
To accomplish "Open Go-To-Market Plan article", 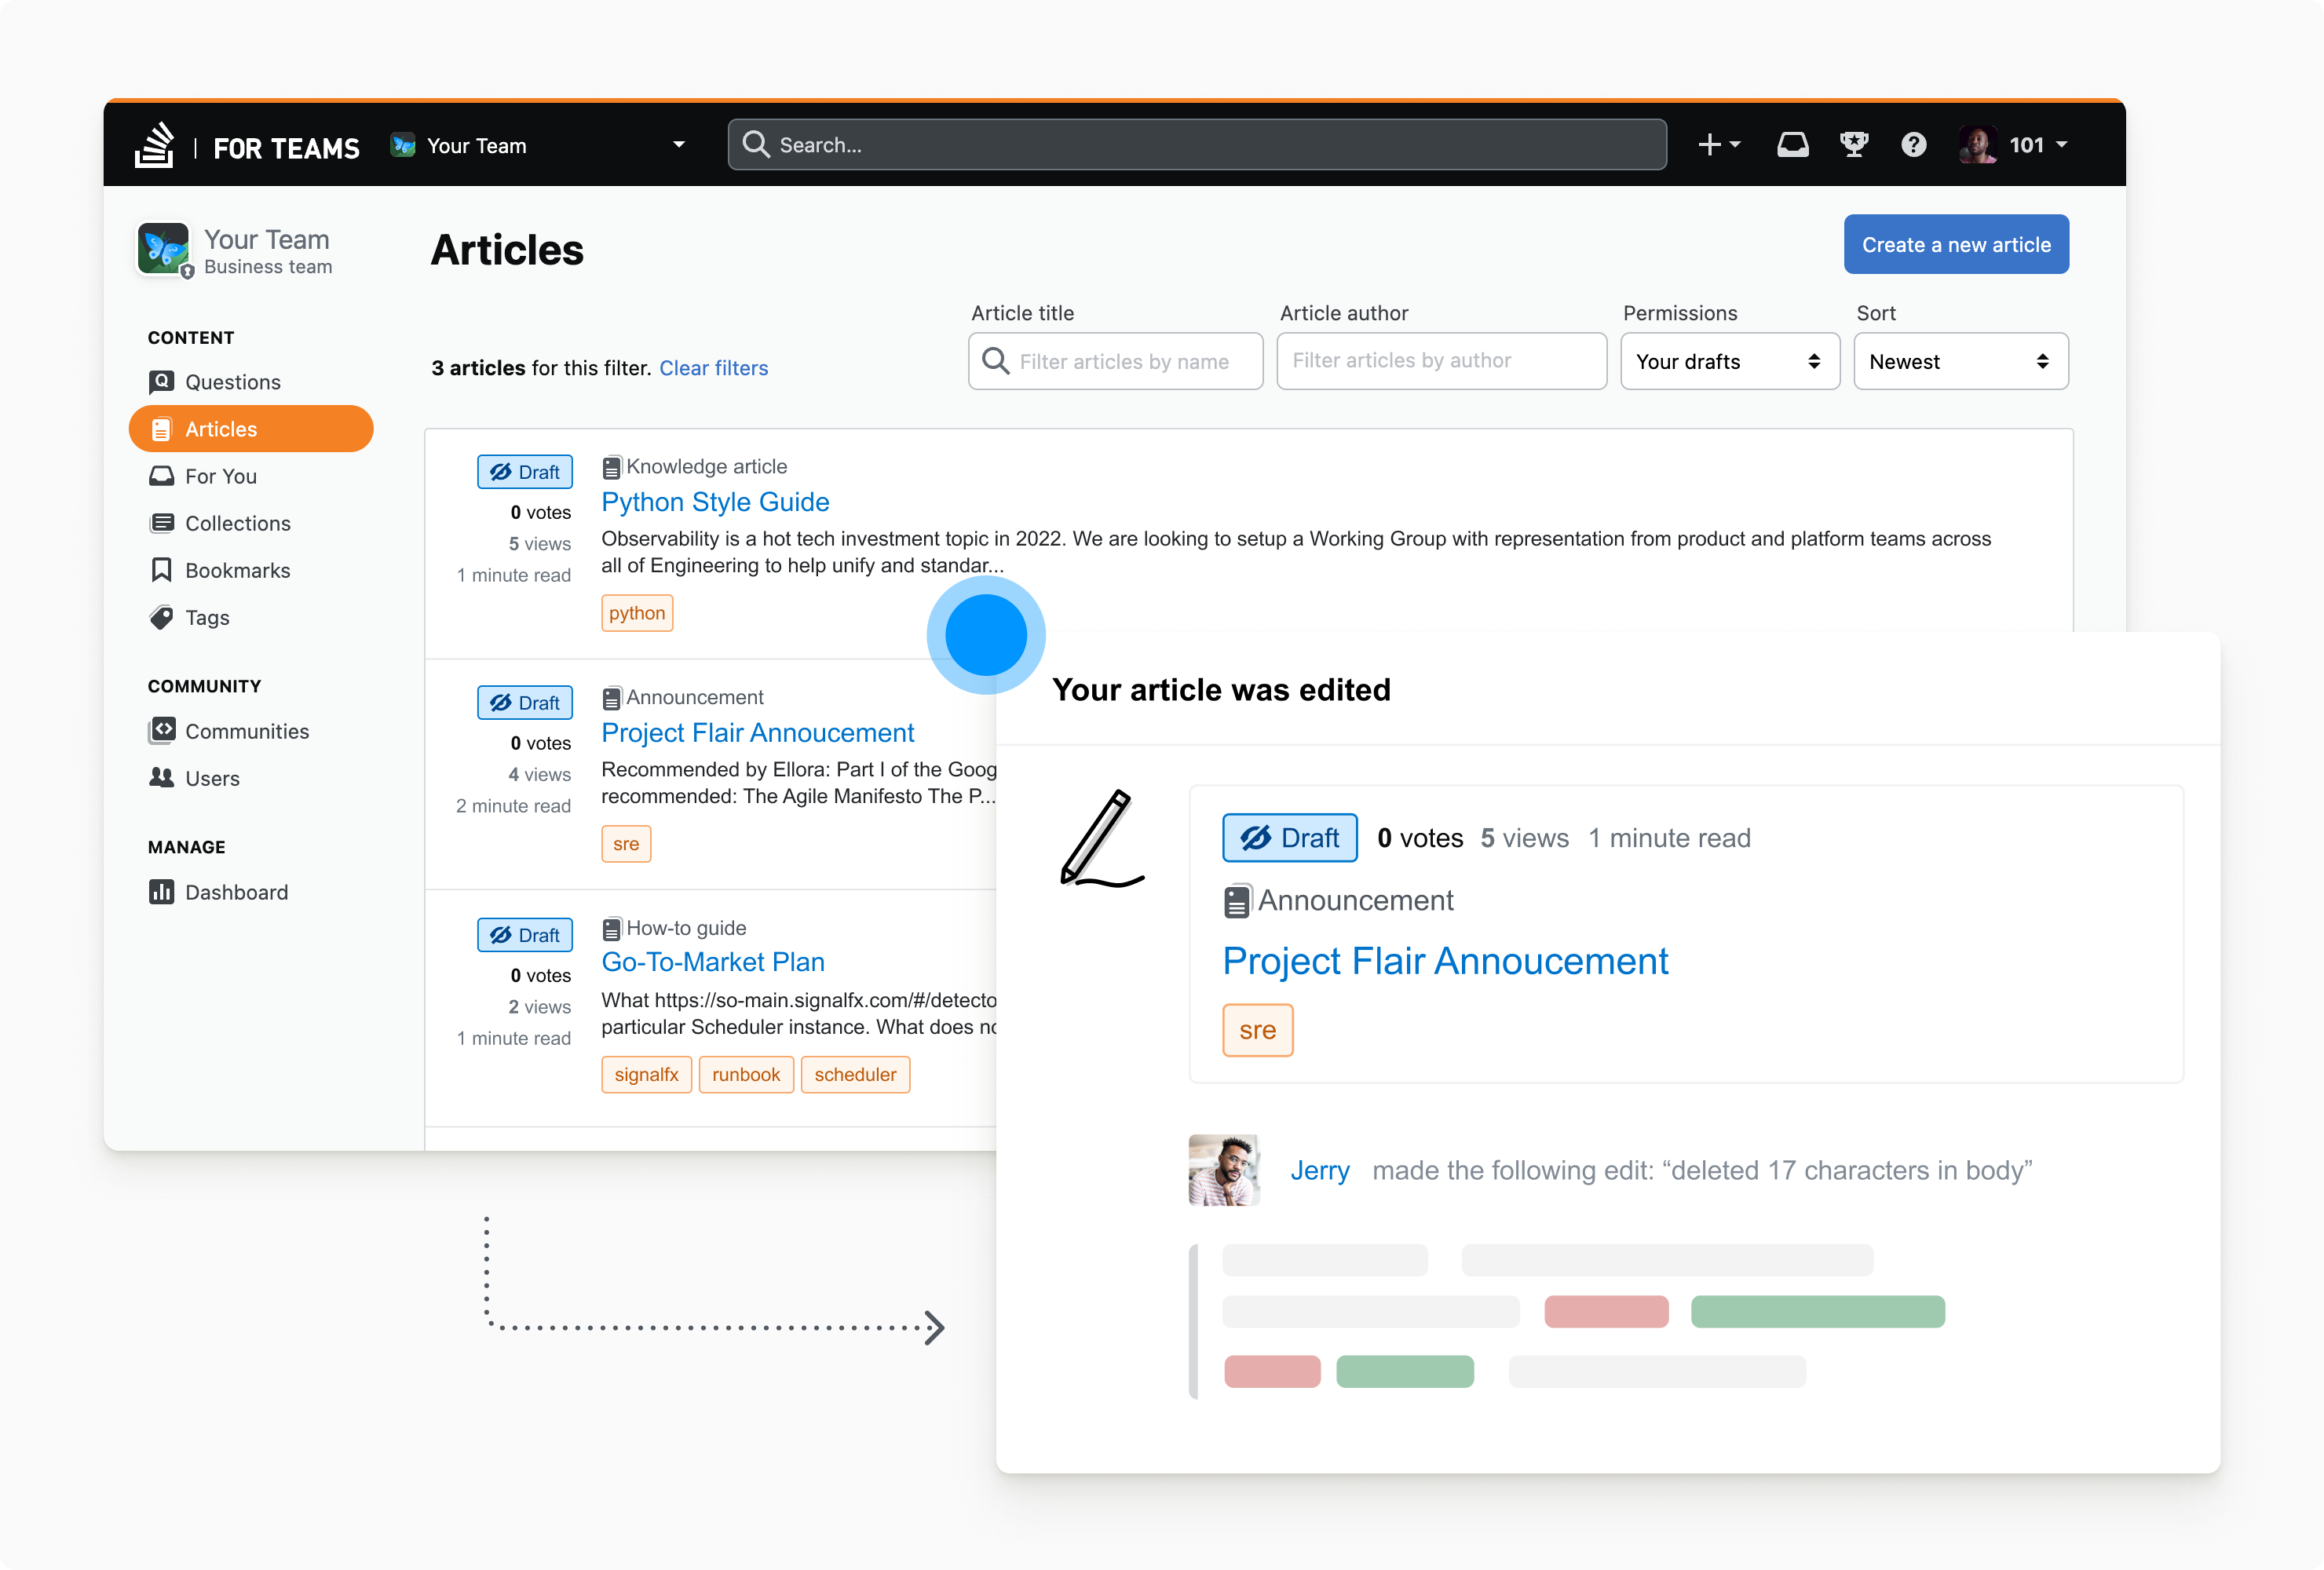I will pyautogui.click(x=713, y=962).
